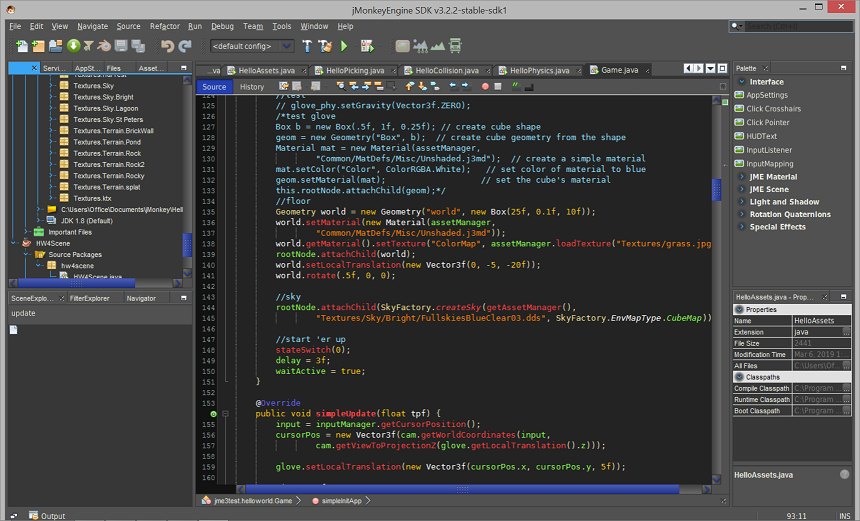The width and height of the screenshot is (860, 521).
Task: Select AppSettings in the palette
Action: click(x=766, y=95)
